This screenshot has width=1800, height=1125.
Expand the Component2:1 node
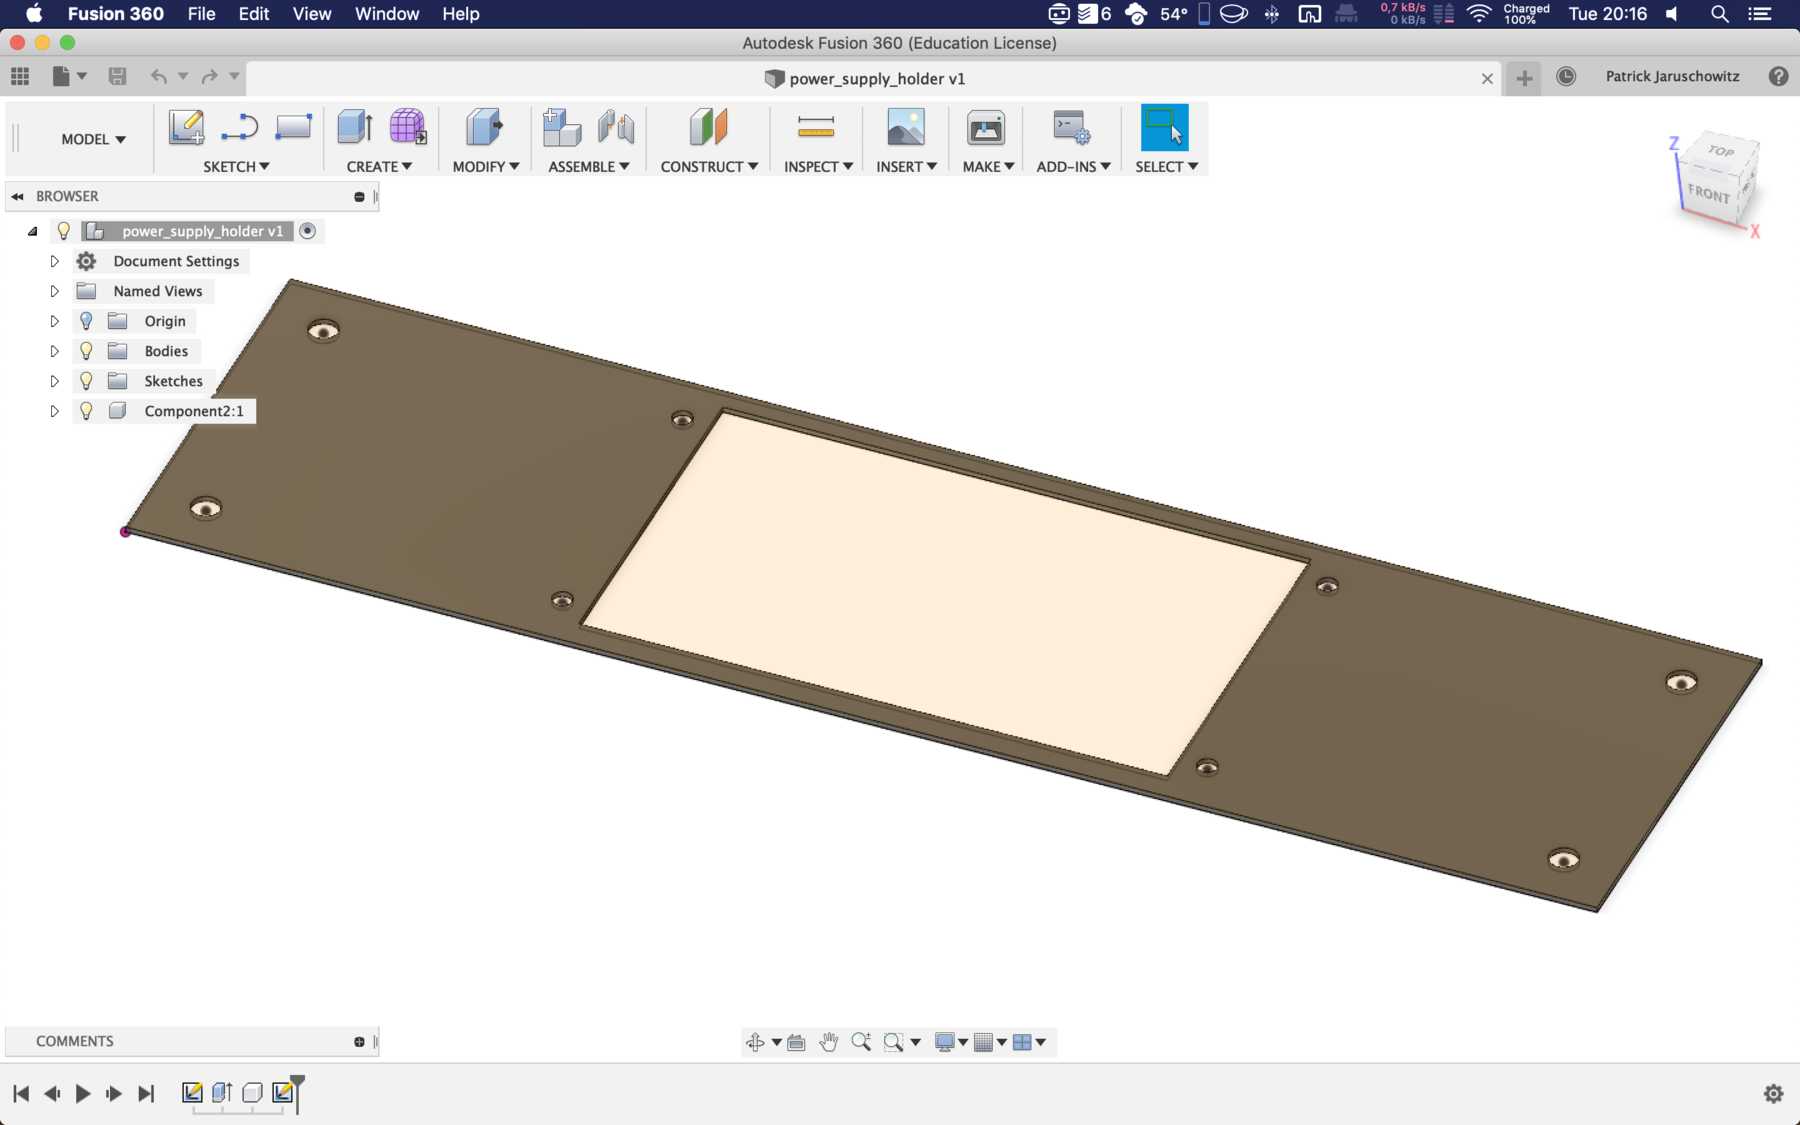click(x=54, y=411)
